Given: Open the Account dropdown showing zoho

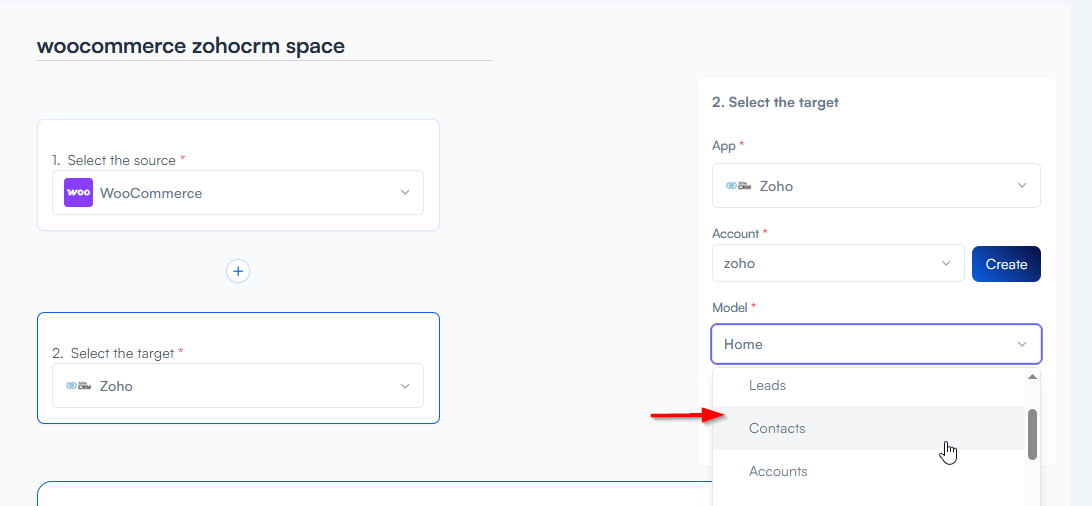Looking at the screenshot, I should pyautogui.click(x=836, y=264).
